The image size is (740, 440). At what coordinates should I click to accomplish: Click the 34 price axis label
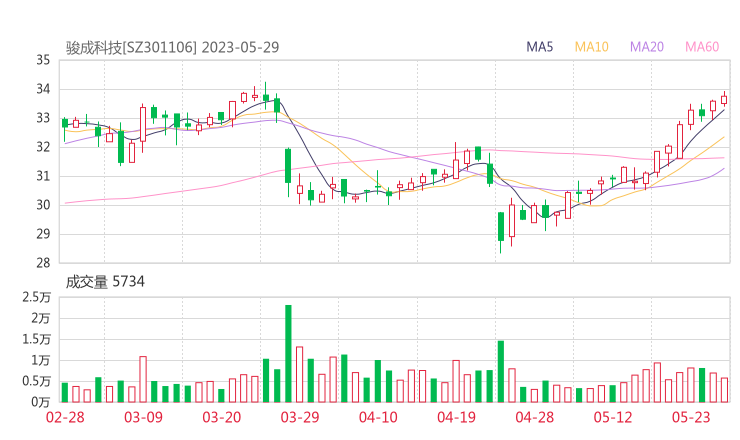coord(43,89)
